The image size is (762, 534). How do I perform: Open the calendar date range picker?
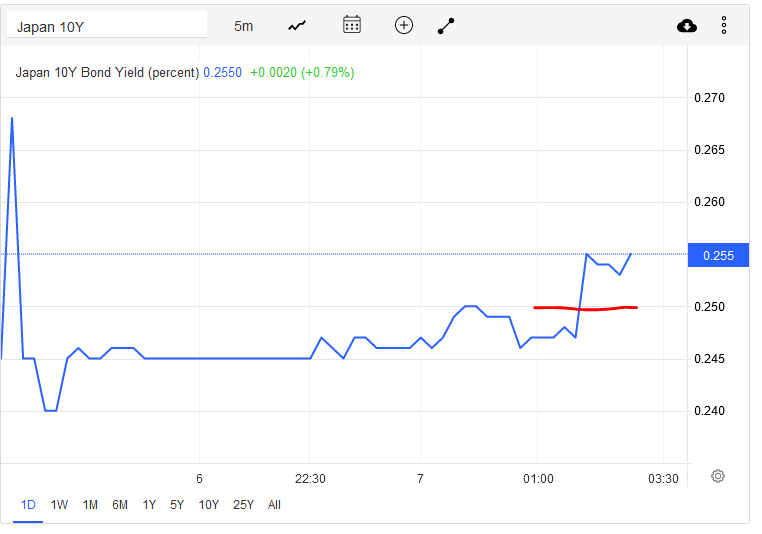(352, 24)
